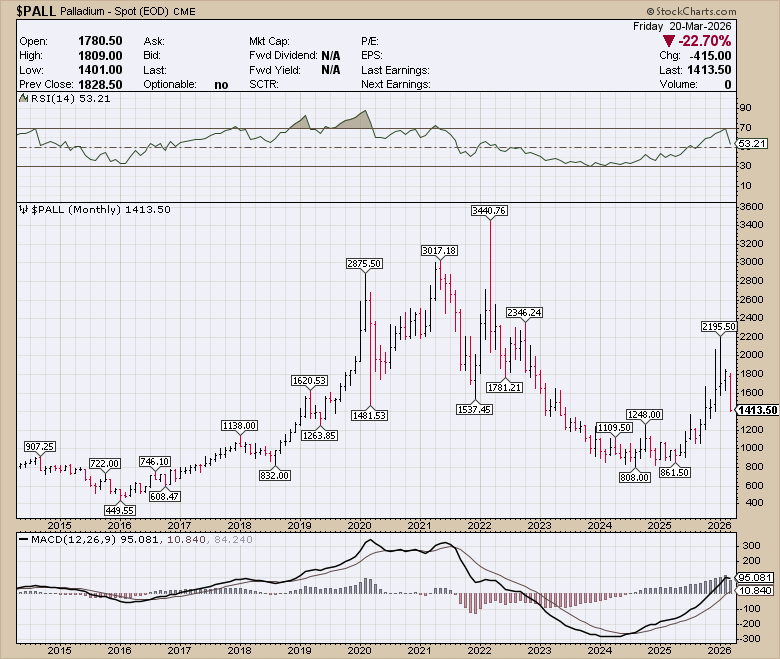The width and height of the screenshot is (780, 659).
Task: Select the 722.00 price label
Action: tap(104, 464)
